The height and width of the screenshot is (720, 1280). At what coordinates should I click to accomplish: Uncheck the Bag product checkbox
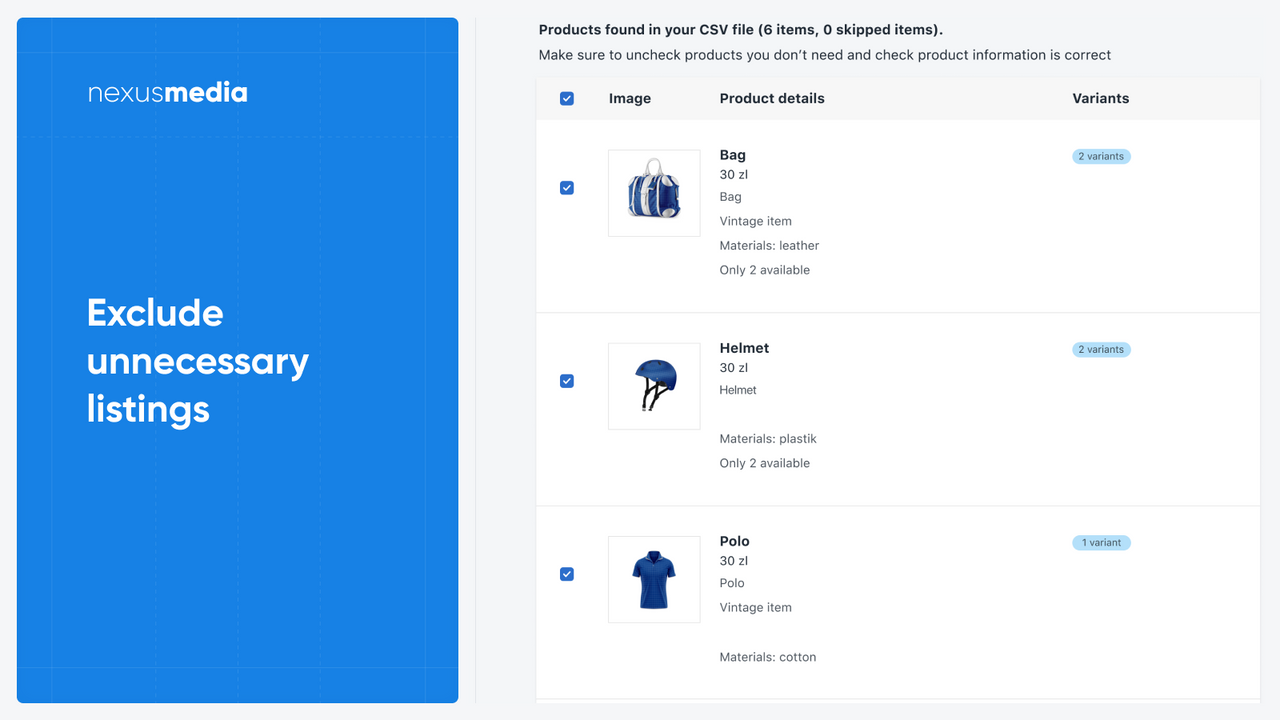[x=567, y=187]
